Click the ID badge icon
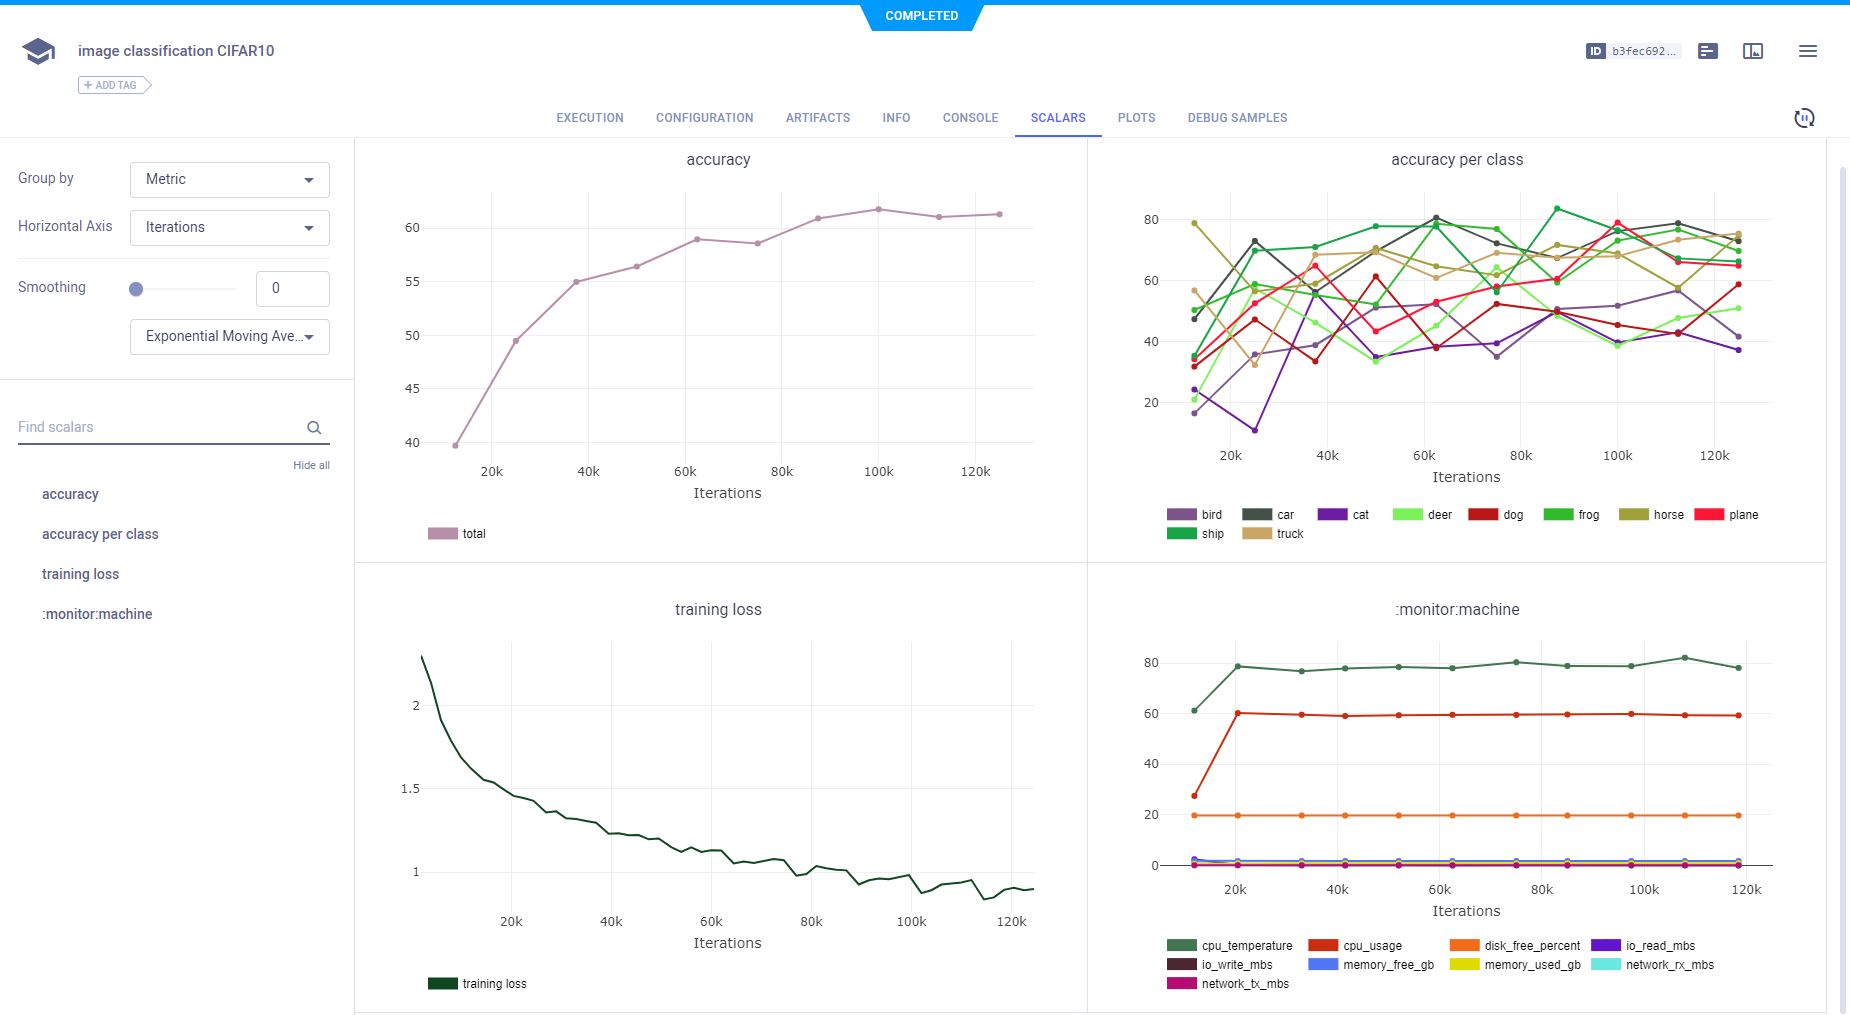The width and height of the screenshot is (1850, 1015). [1596, 51]
